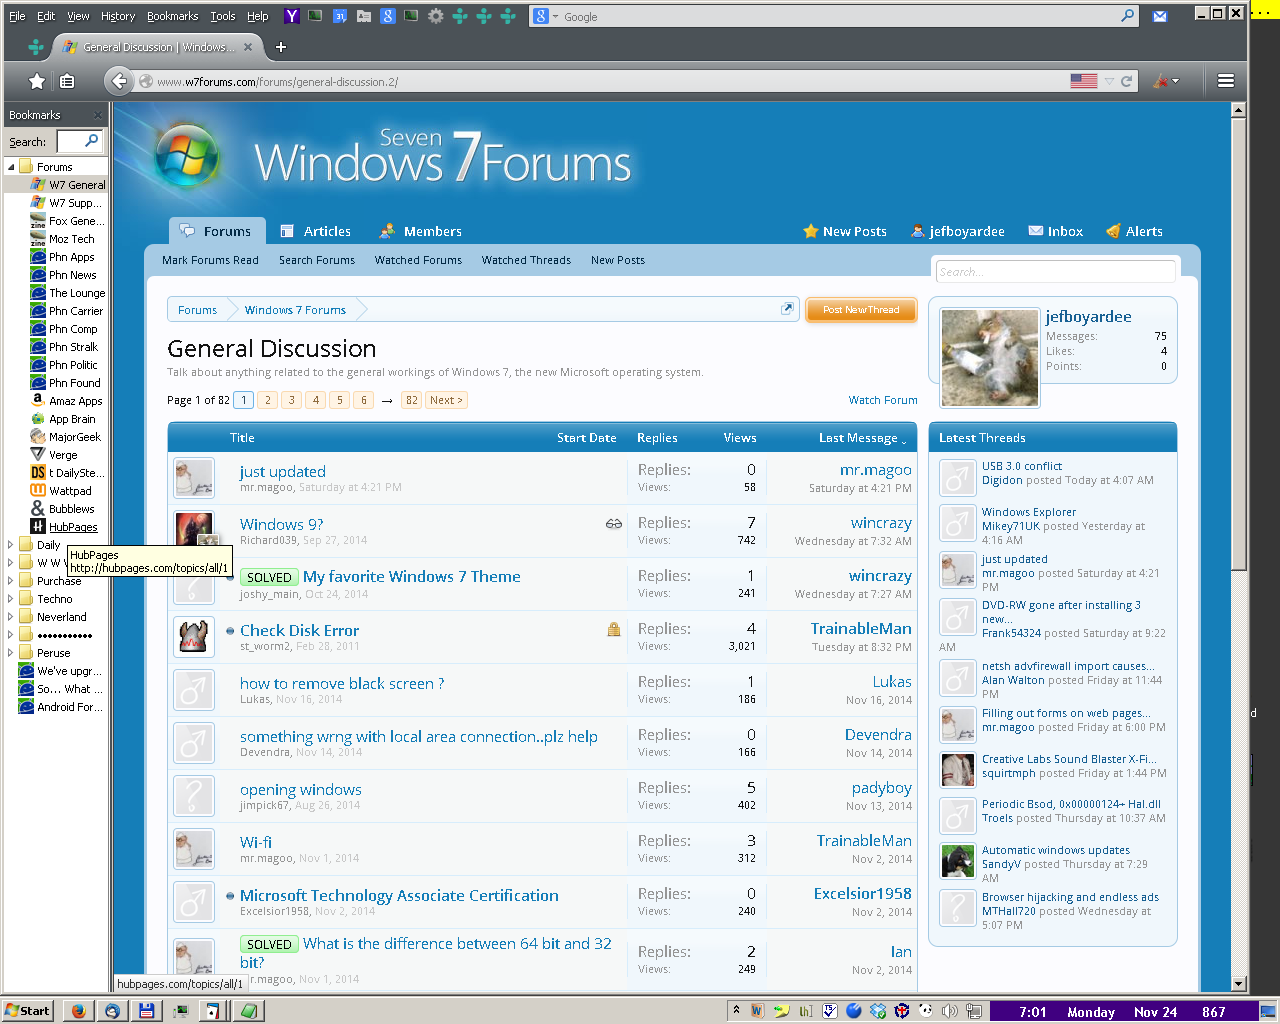Close the Bookmarks sidebar with the X

97,115
